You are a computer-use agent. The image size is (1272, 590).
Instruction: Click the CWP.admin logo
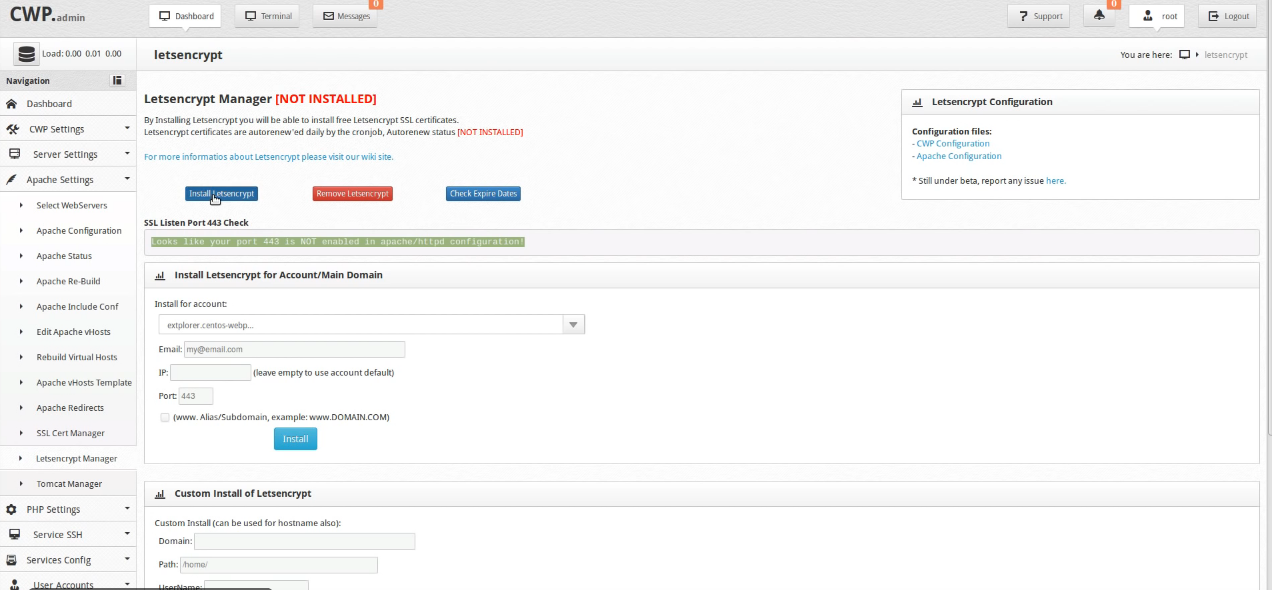point(47,15)
